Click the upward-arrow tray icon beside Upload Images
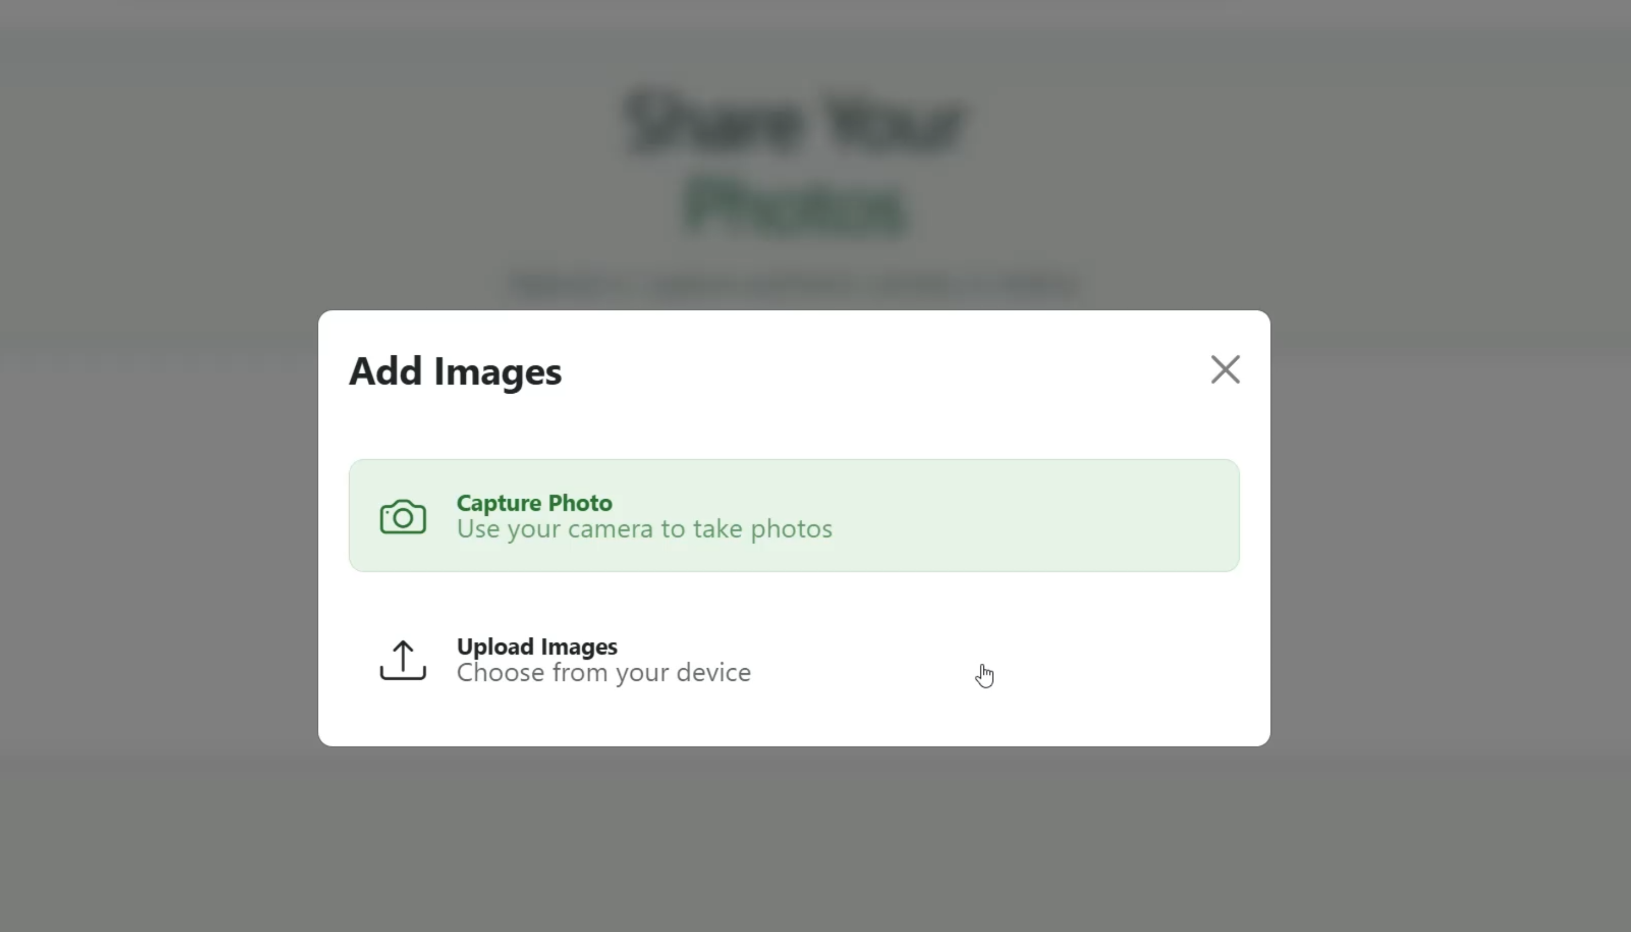Screen dimensions: 1631x932 402,659
